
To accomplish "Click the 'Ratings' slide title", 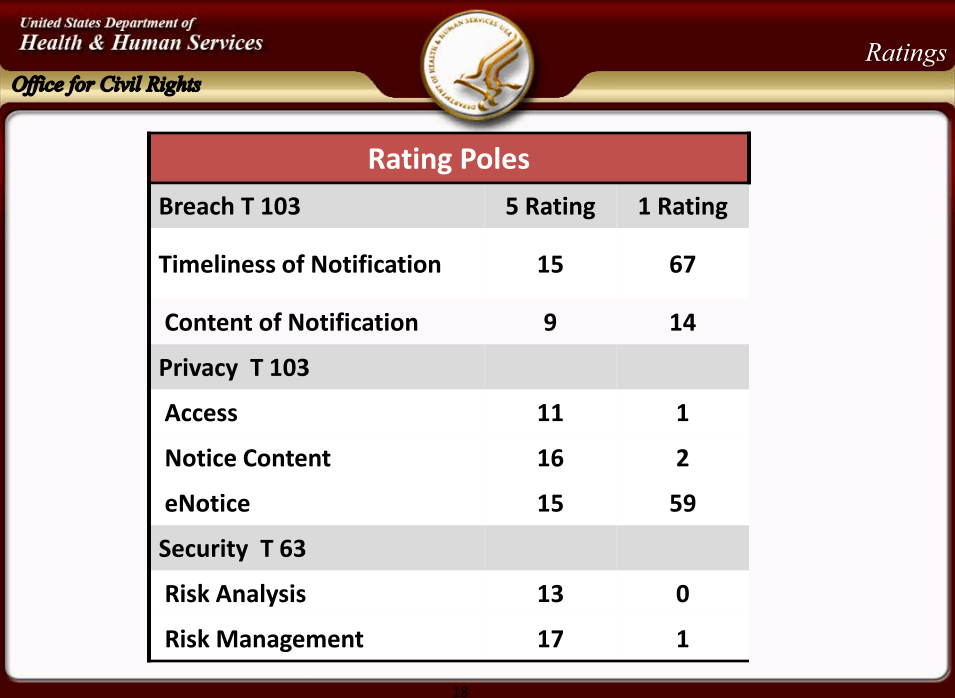I will [x=906, y=54].
